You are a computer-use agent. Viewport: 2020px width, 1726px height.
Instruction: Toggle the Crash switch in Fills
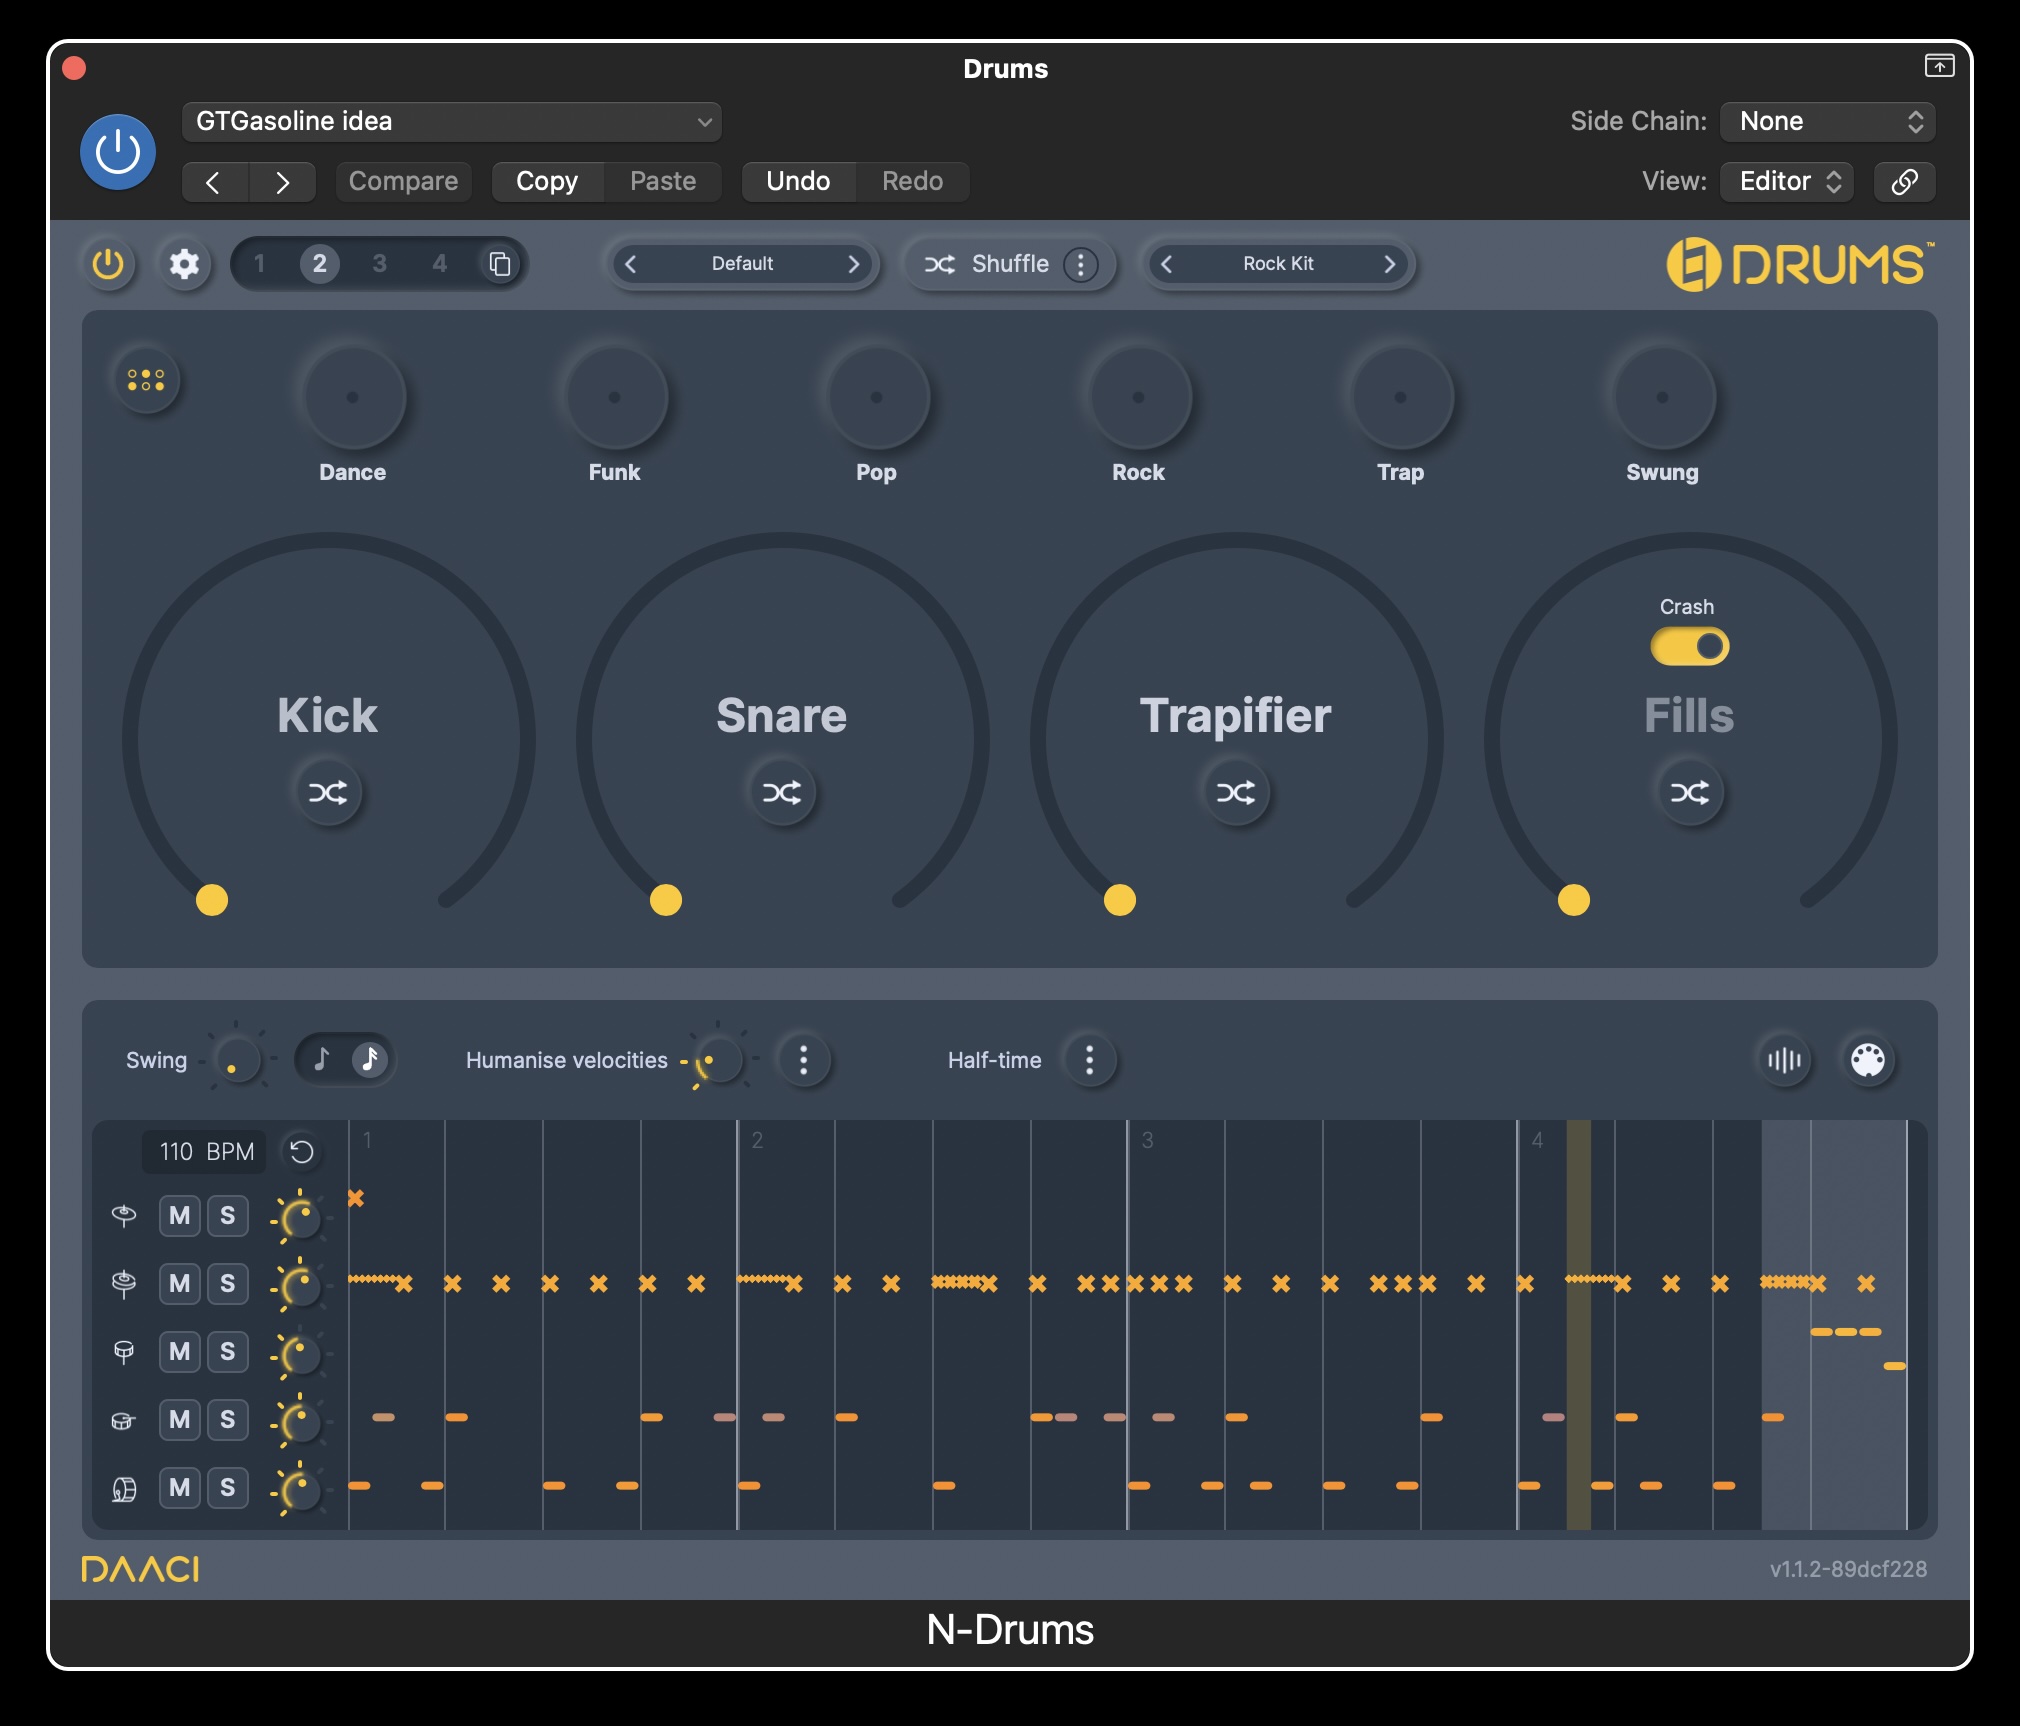pyautogui.click(x=1690, y=647)
